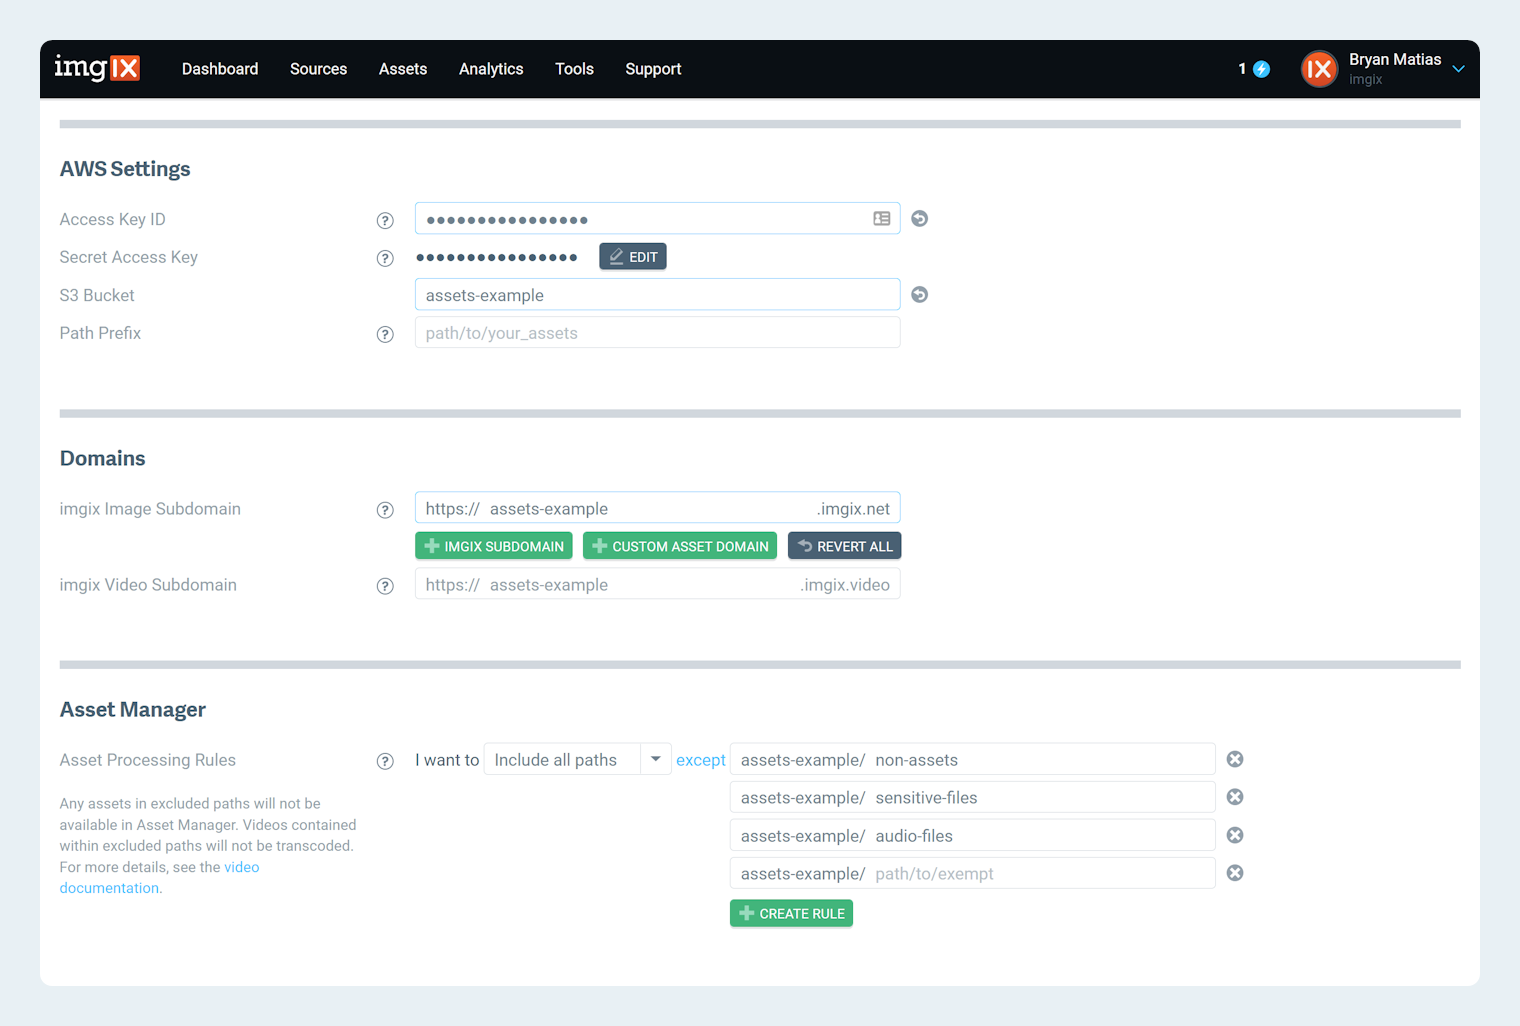
Task: Click the imgix Video Subdomain field
Action: [x=657, y=584]
